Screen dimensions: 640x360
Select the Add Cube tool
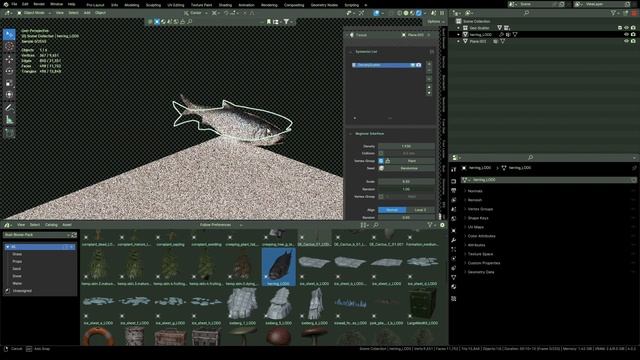(x=9, y=133)
